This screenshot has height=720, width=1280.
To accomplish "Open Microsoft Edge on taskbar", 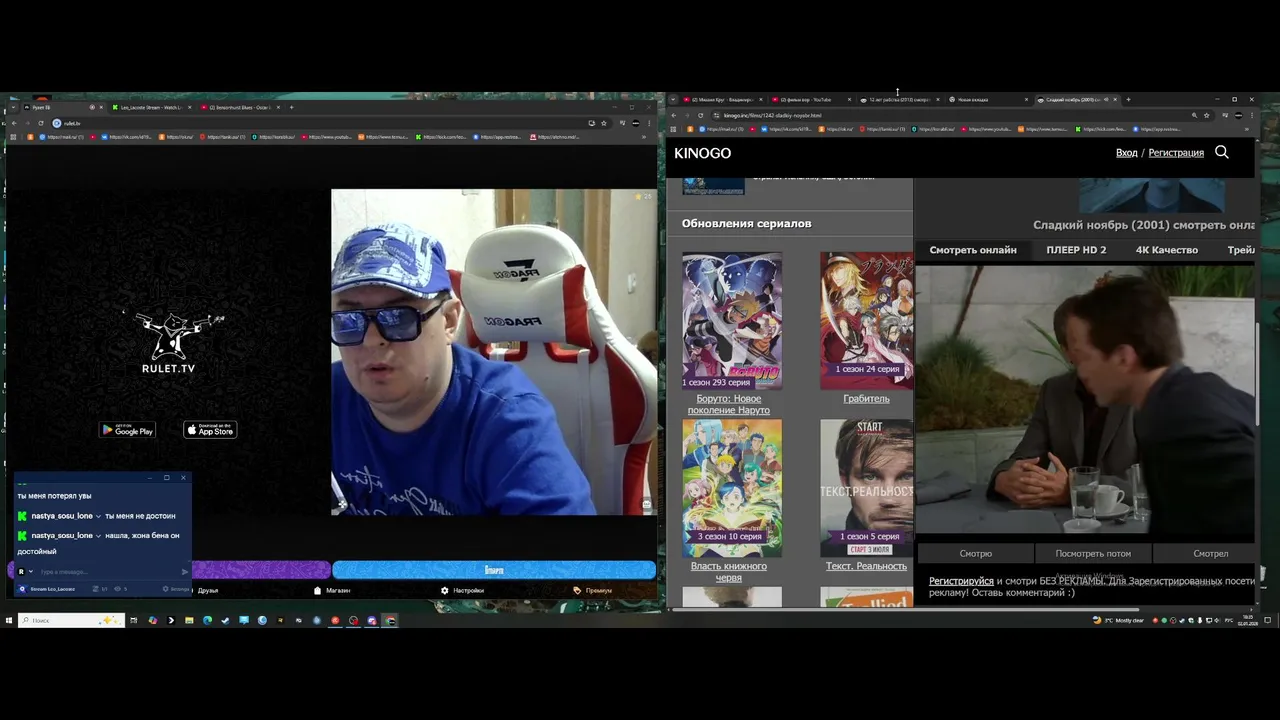I will pos(207,620).
